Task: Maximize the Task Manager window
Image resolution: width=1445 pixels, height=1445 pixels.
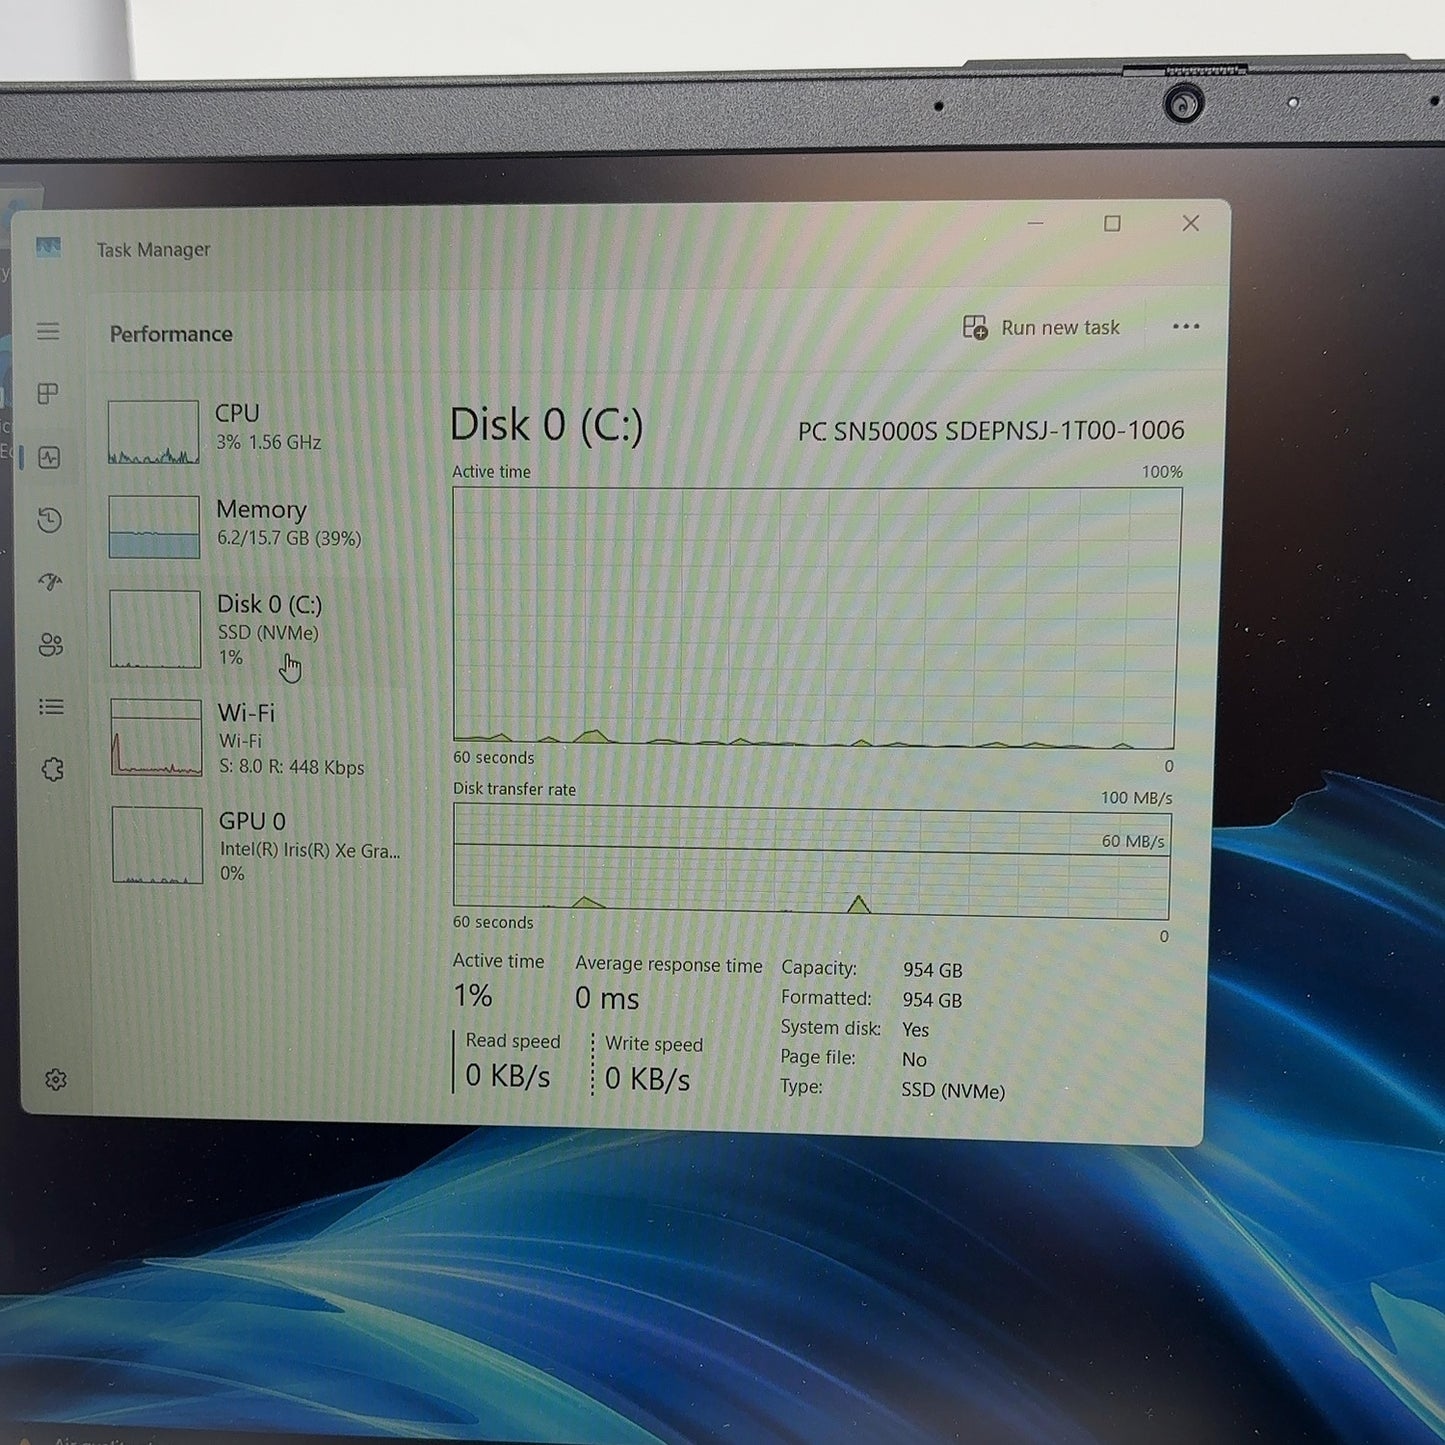Action: coord(1112,224)
